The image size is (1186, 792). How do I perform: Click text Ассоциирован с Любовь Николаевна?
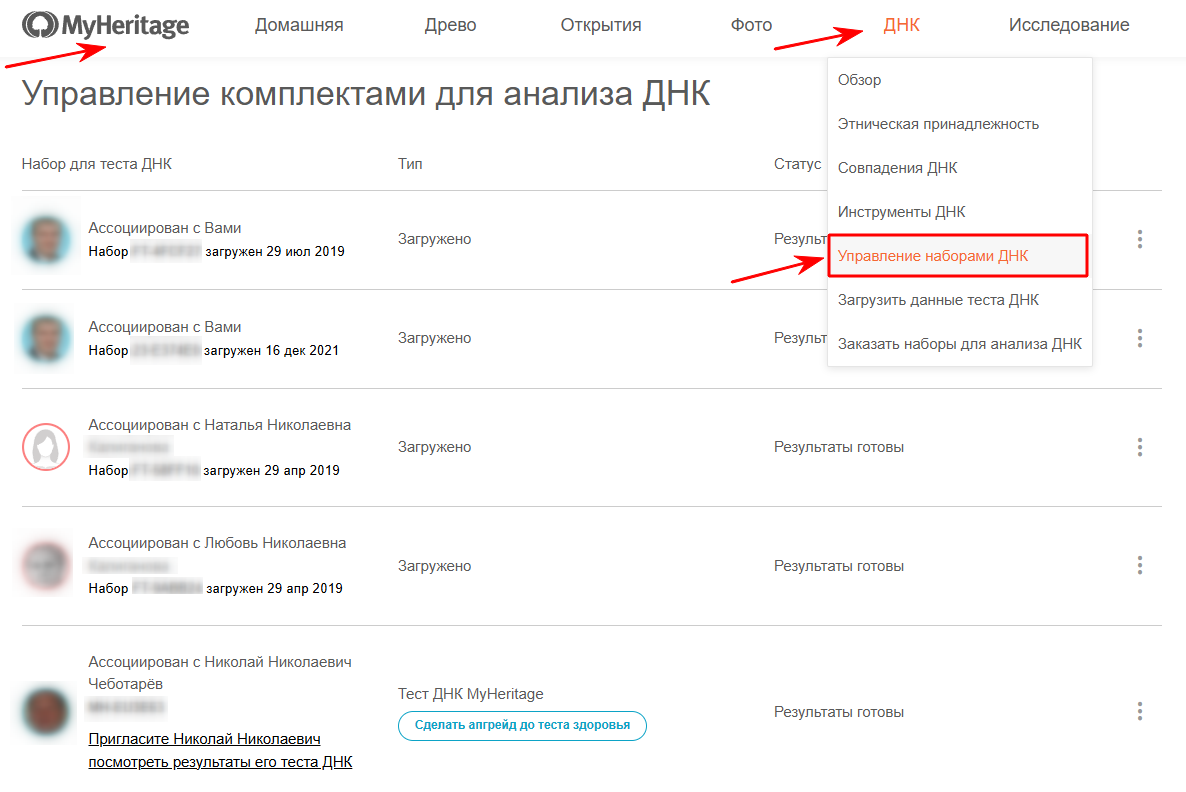click(217, 543)
